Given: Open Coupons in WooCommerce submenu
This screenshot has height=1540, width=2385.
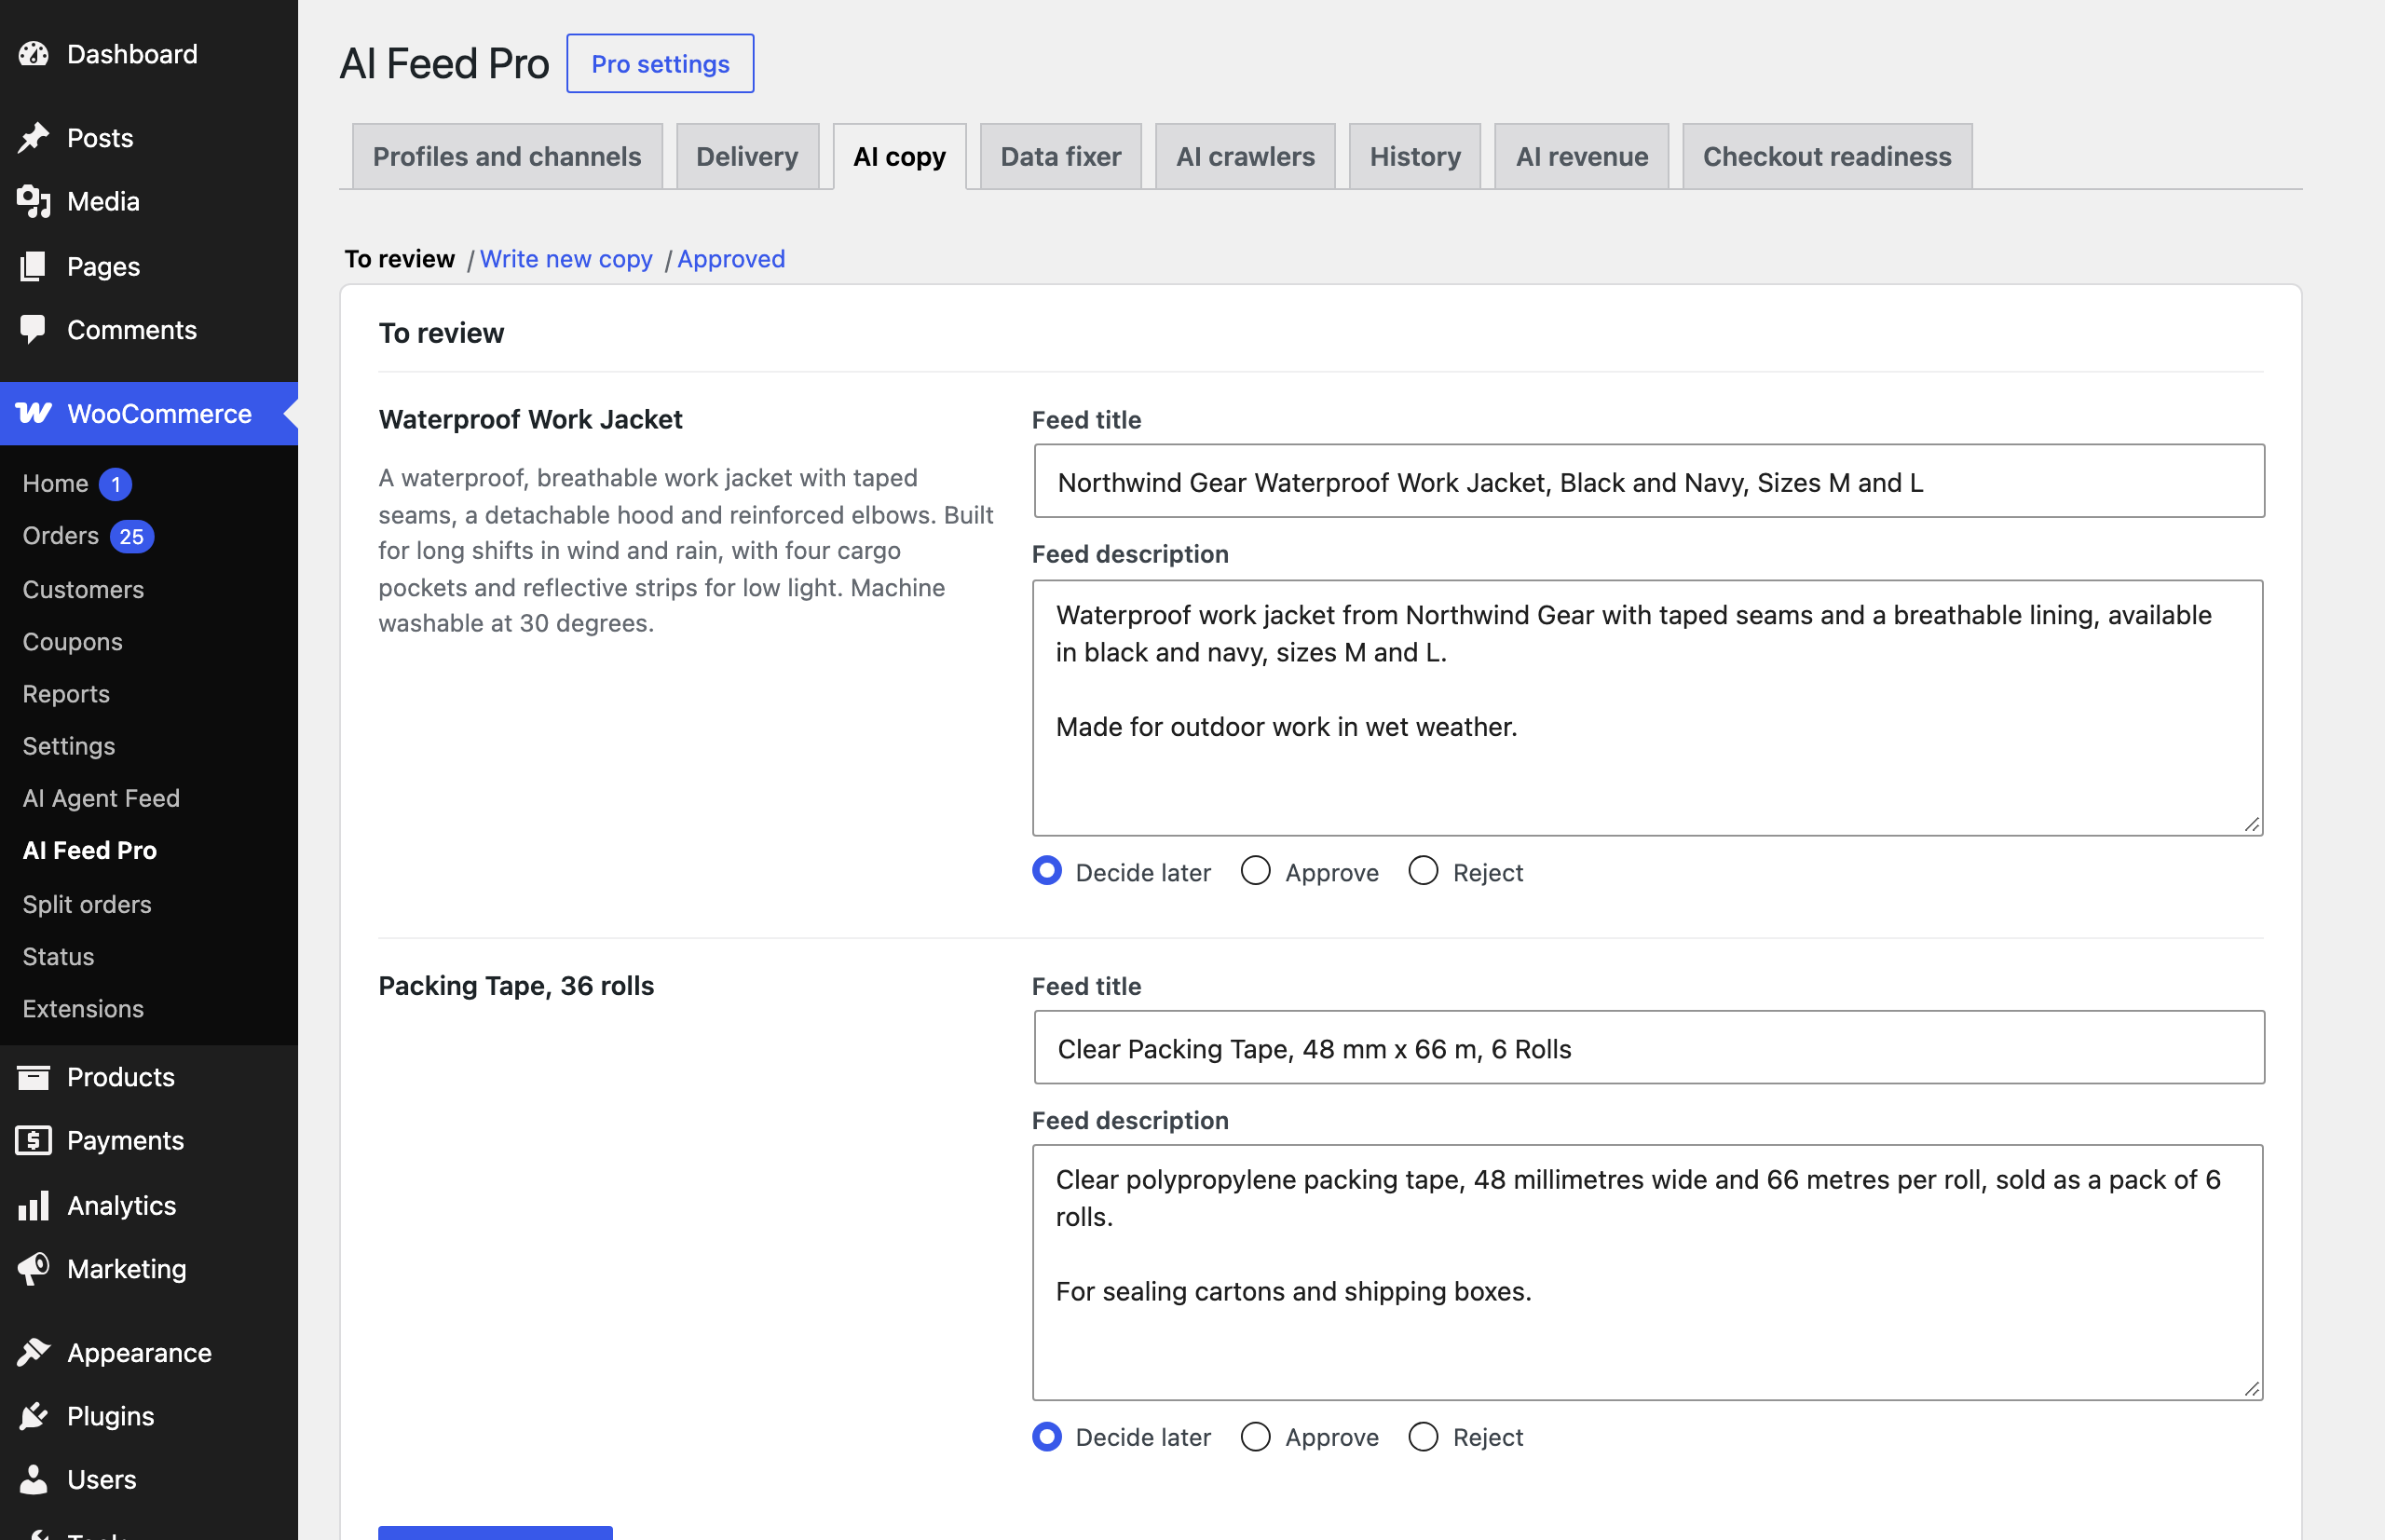Looking at the screenshot, I should [x=72, y=641].
